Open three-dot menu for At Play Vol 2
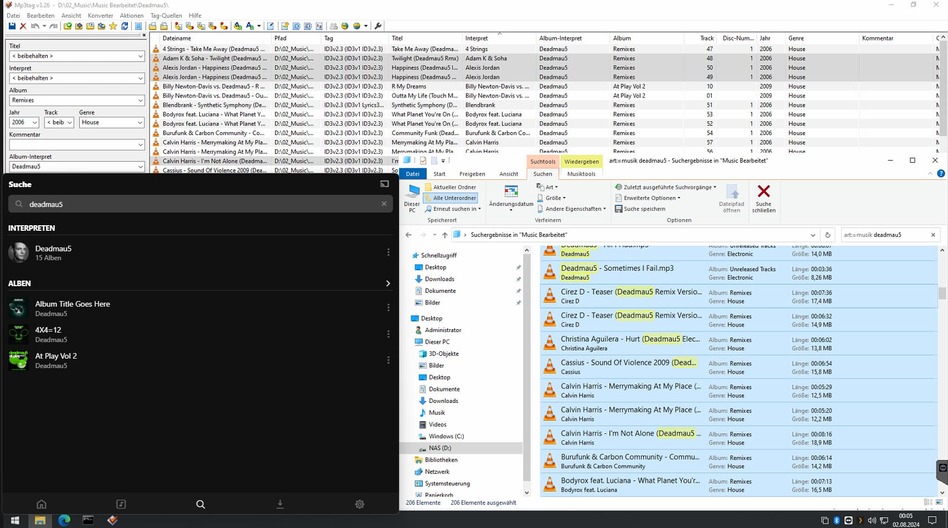948x528 pixels. click(x=388, y=361)
